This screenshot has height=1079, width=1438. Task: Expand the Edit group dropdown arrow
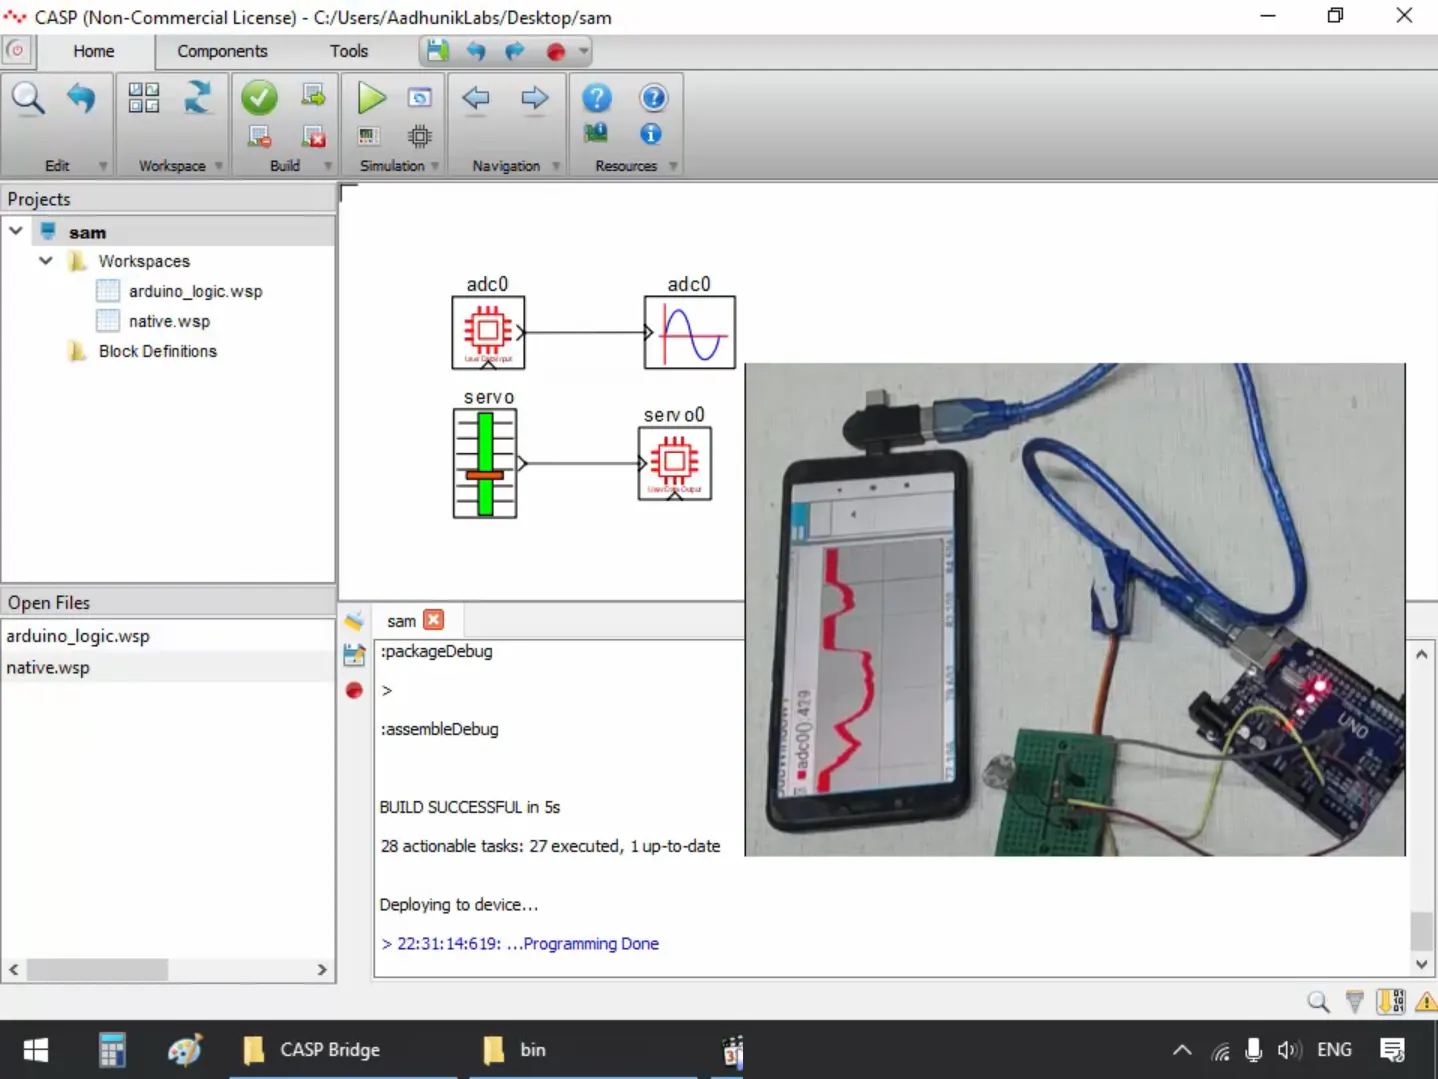click(103, 166)
